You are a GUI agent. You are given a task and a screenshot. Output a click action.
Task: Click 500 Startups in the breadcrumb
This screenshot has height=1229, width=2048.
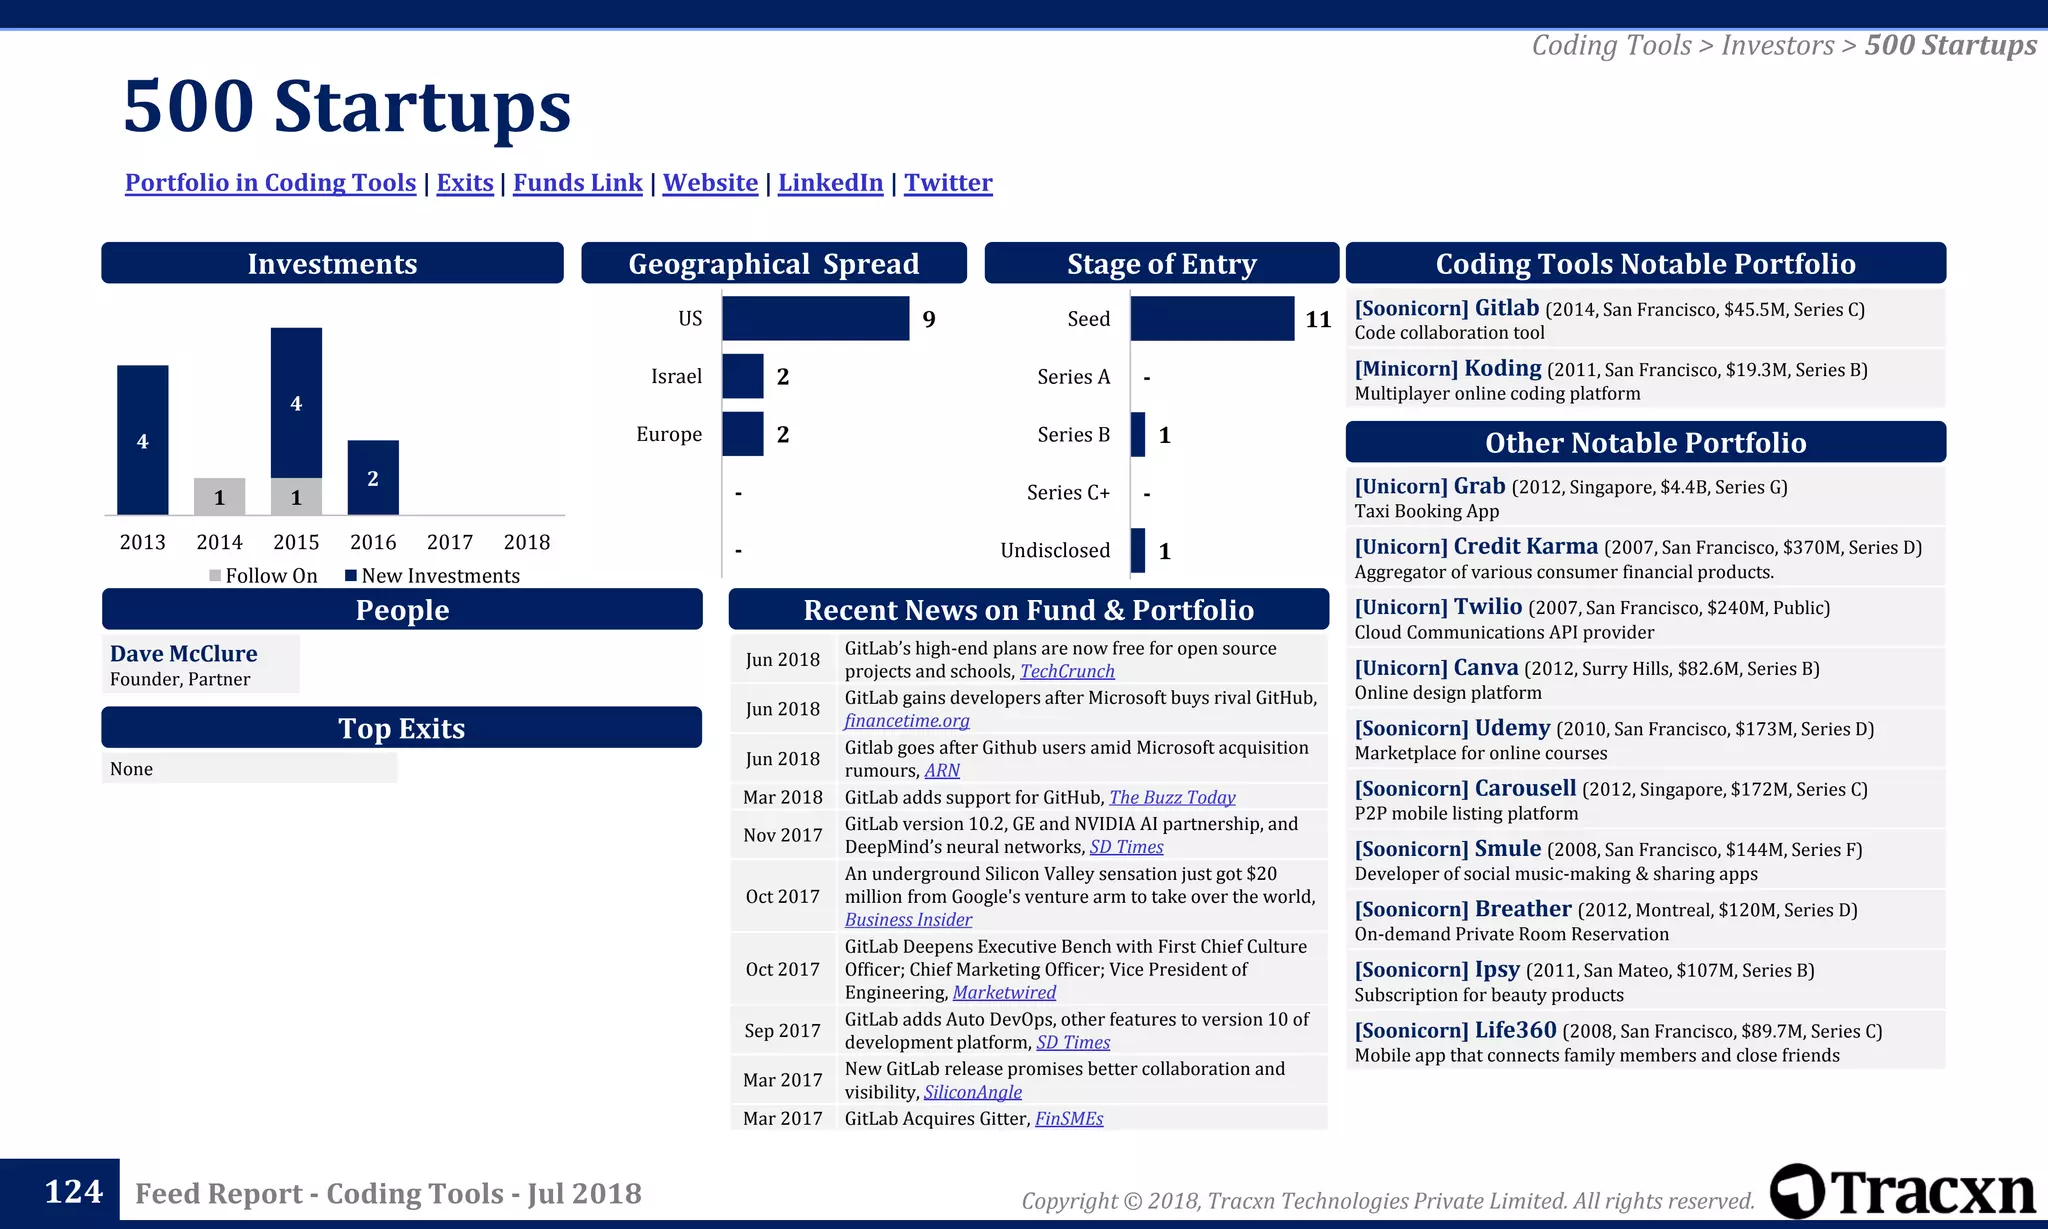(1951, 45)
